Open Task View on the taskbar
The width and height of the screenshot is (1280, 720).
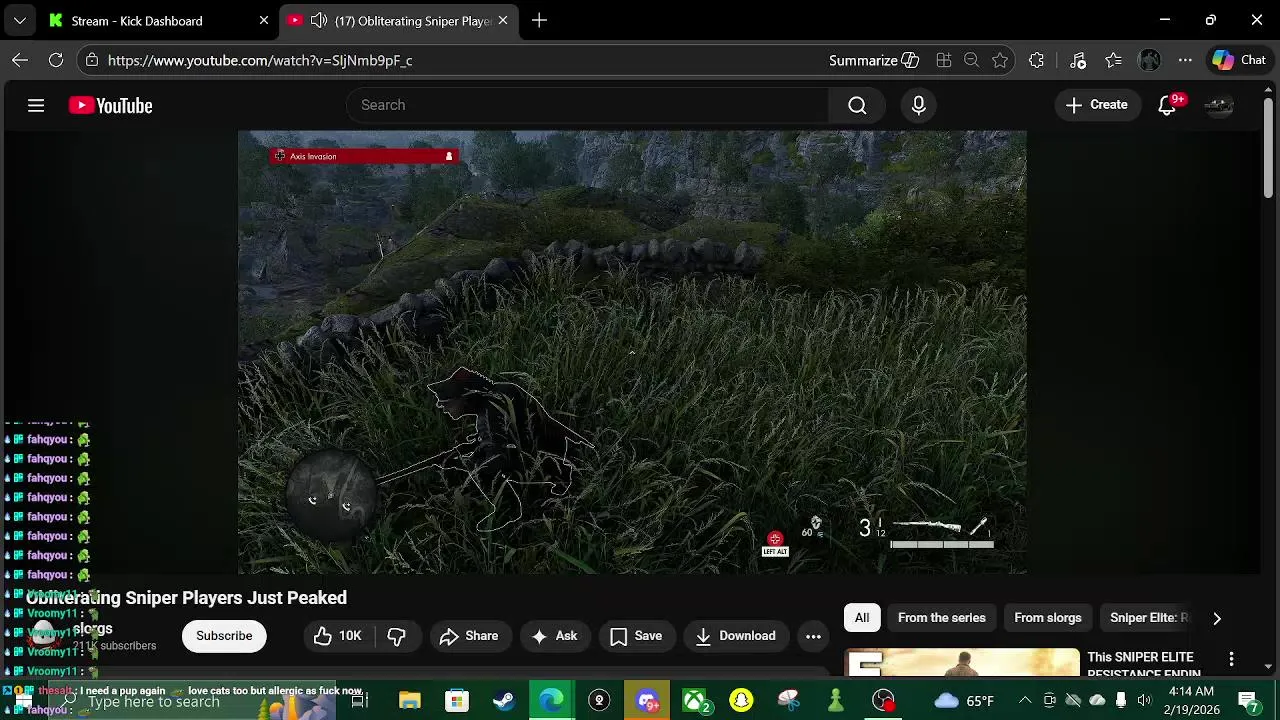(x=360, y=701)
